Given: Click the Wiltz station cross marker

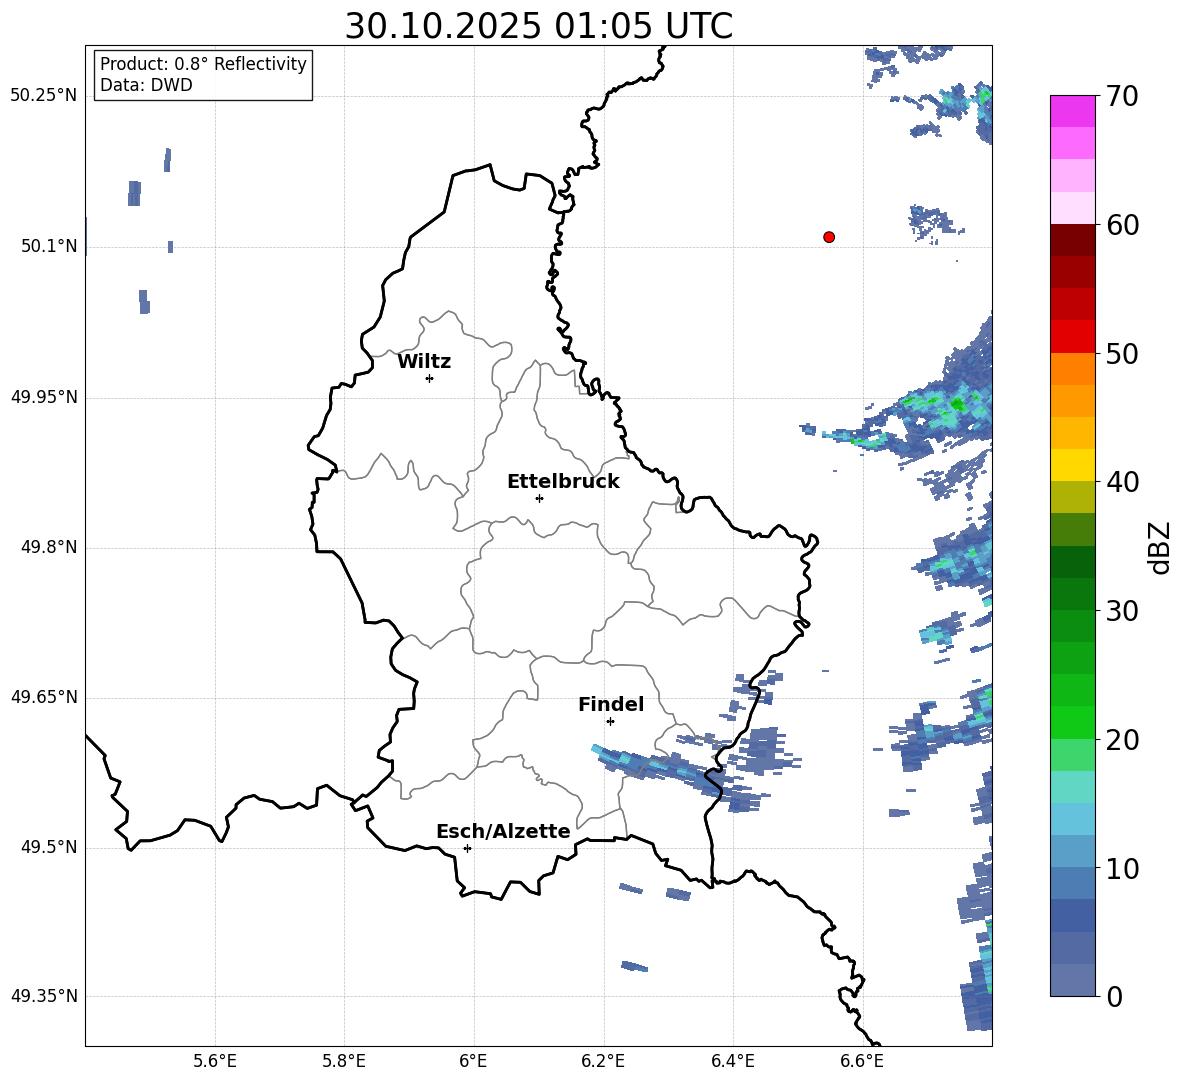Looking at the screenshot, I should pos(429,378).
